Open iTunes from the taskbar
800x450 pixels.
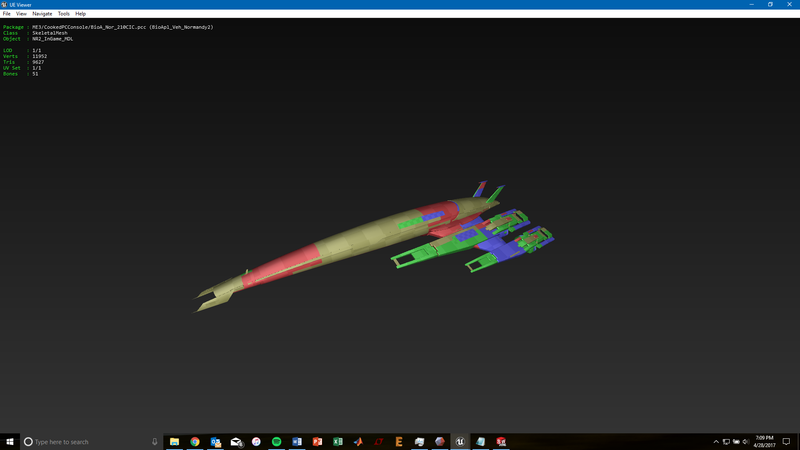256,442
